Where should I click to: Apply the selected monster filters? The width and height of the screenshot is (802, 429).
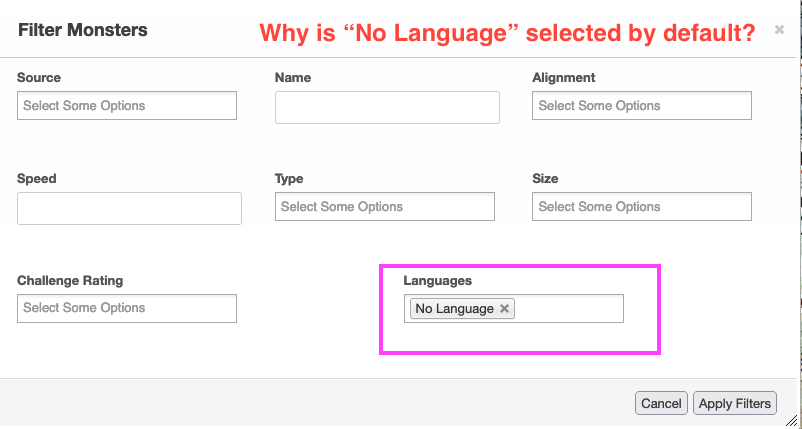[735, 403]
